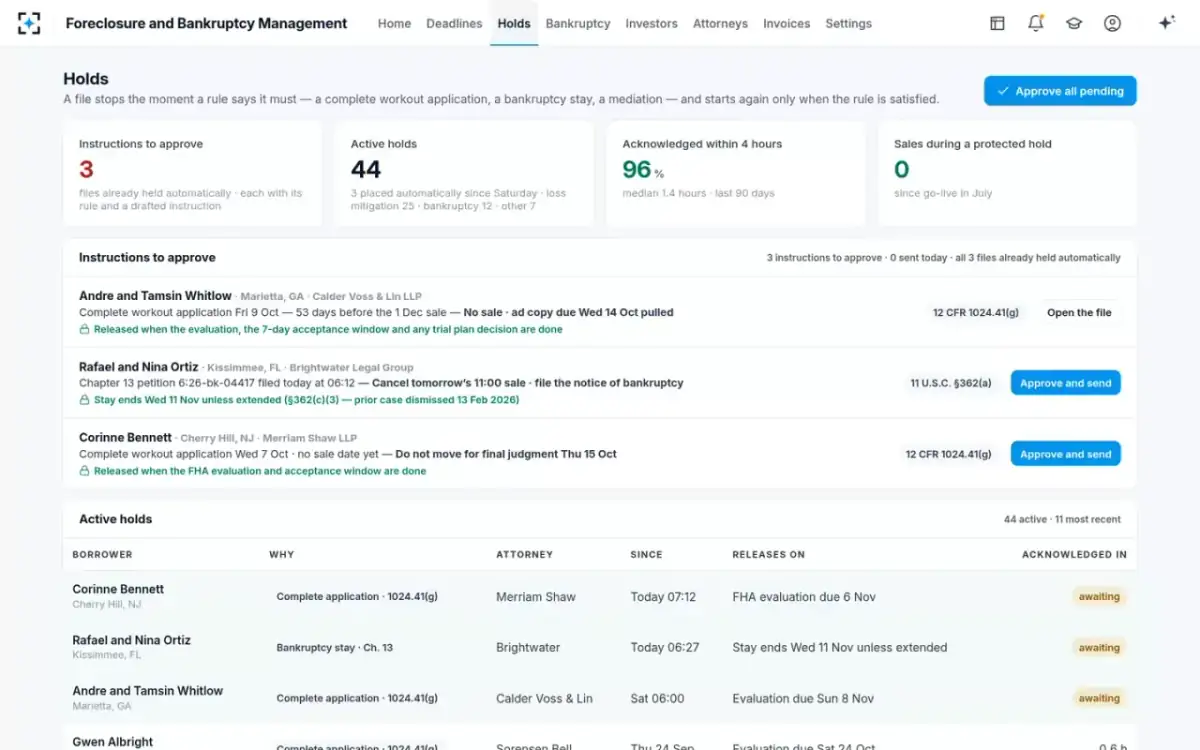Go to the Home tab
The height and width of the screenshot is (750, 1200).
tap(394, 23)
